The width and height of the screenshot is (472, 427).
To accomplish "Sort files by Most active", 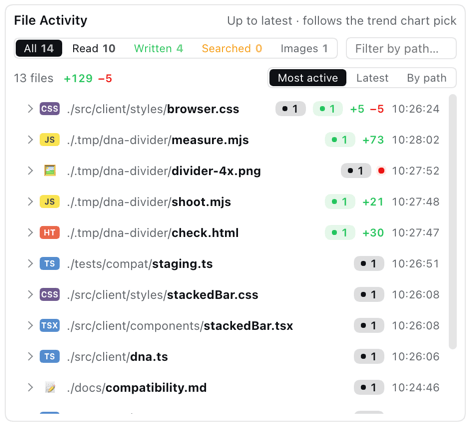I will [x=308, y=78].
